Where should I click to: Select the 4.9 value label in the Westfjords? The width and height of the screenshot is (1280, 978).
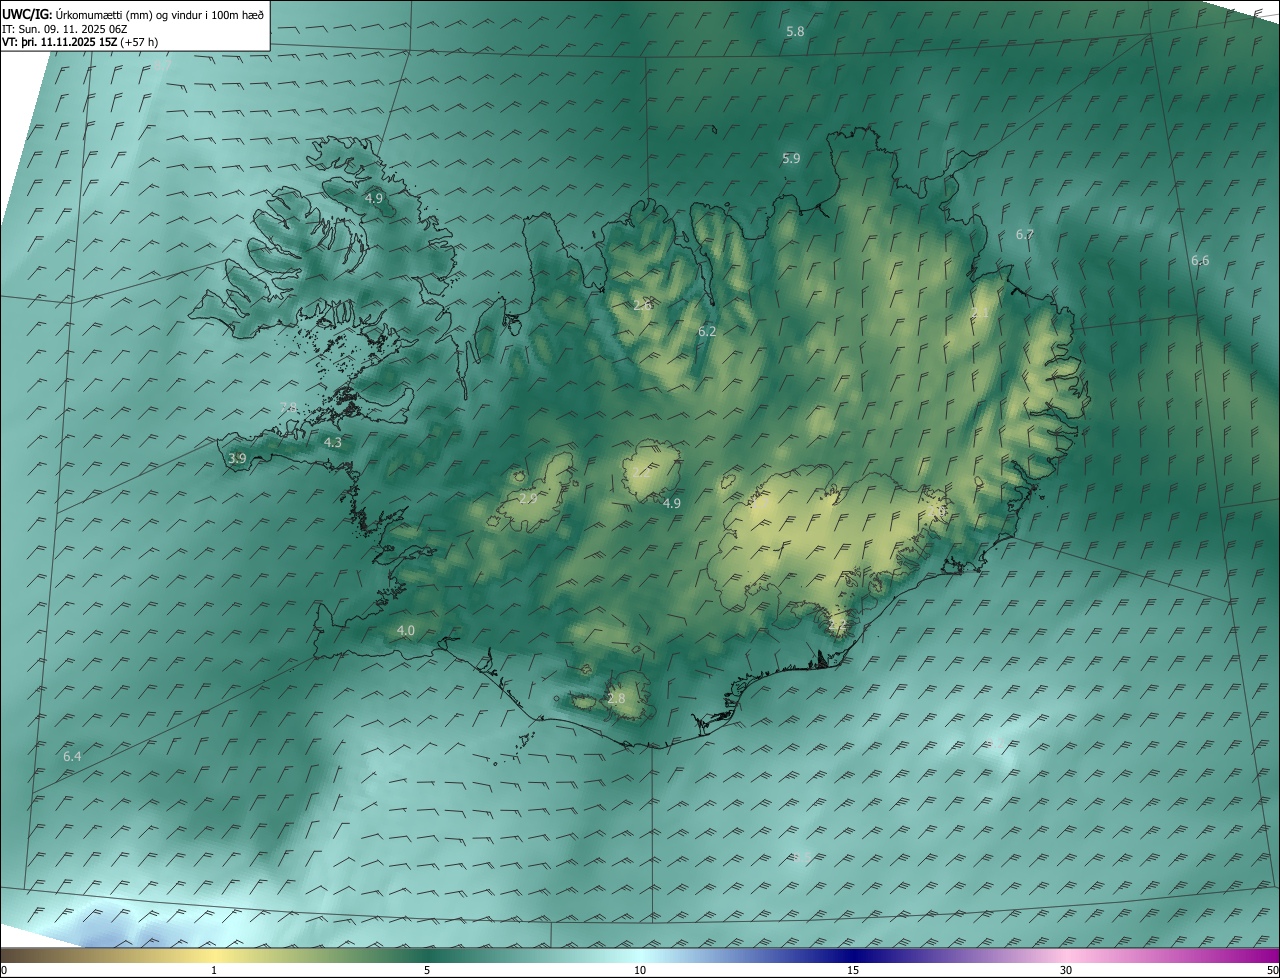pos(374,198)
